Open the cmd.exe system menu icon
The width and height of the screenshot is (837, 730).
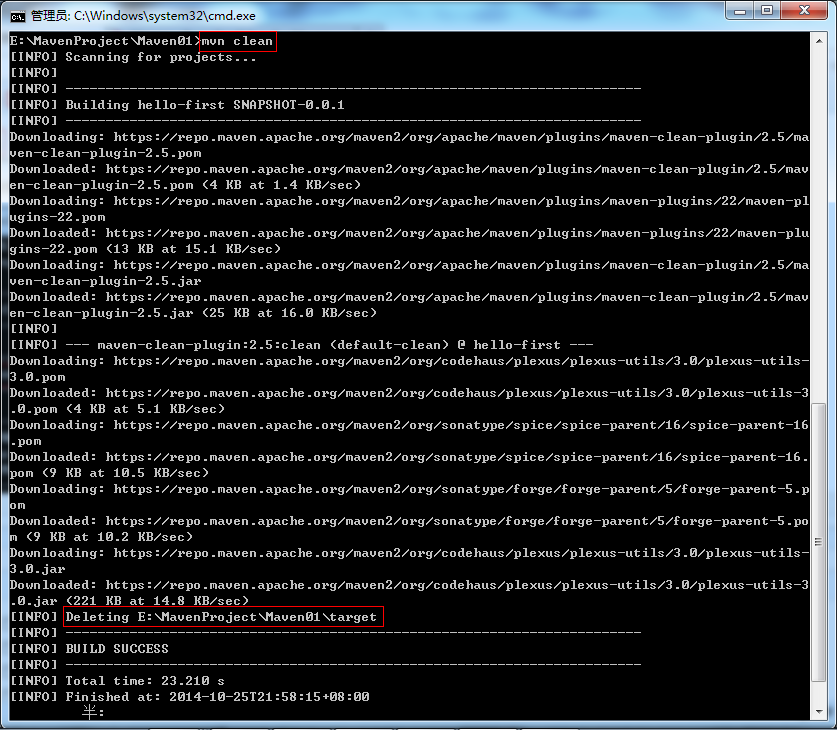[18, 17]
